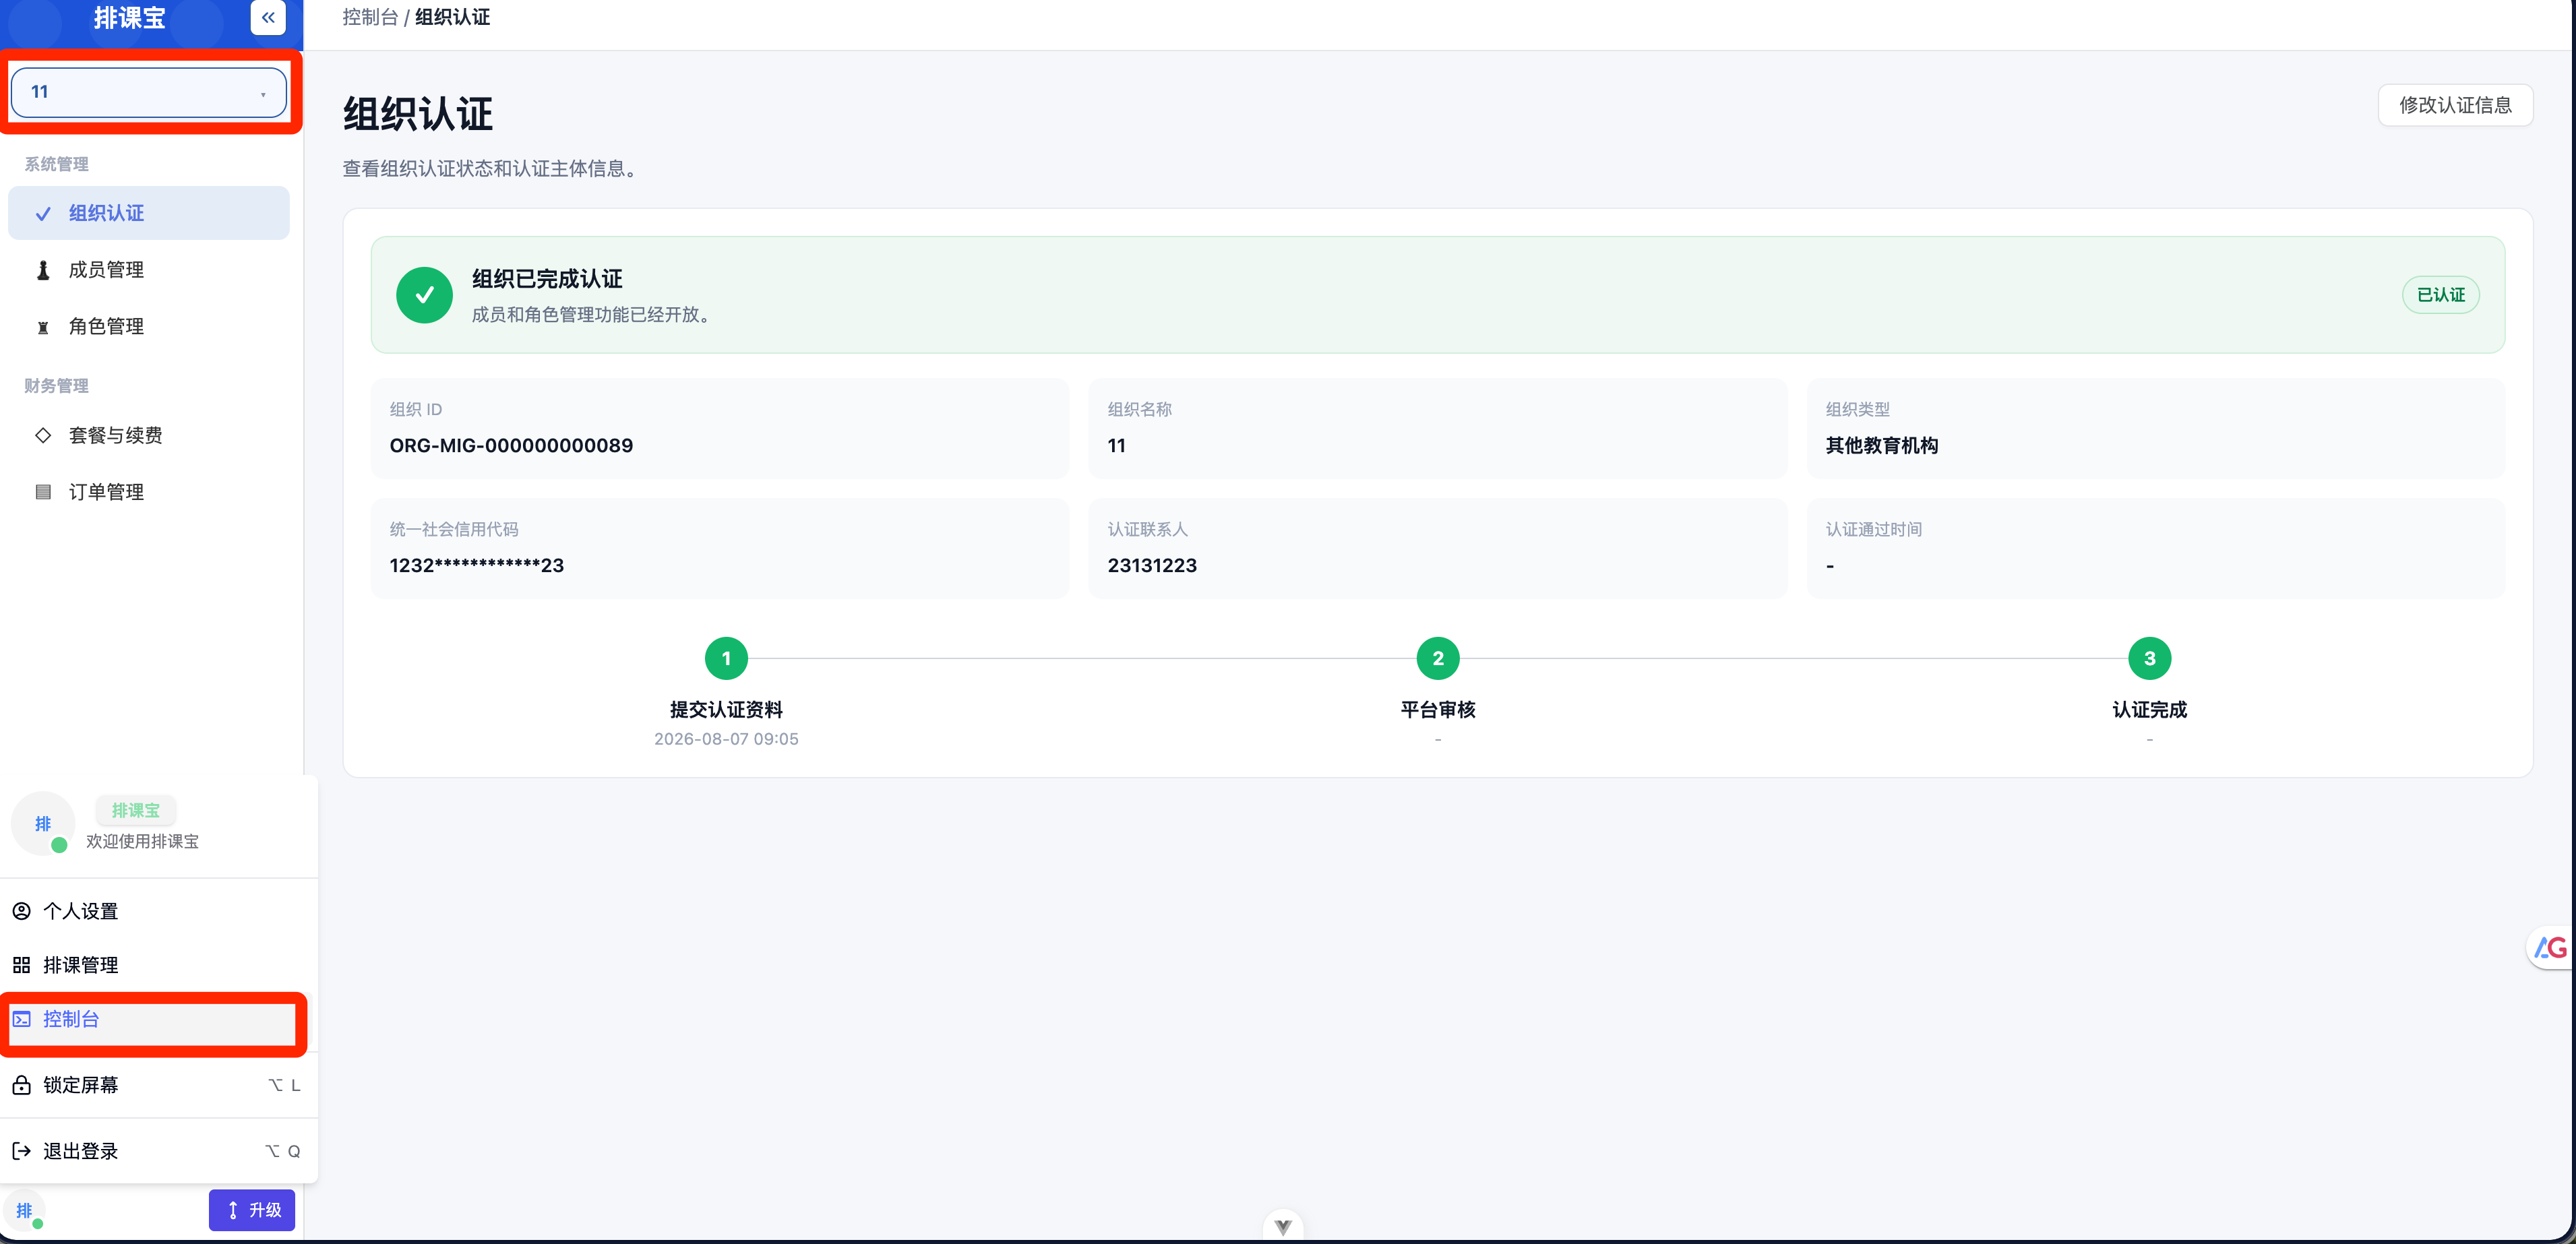
Task: Collapse the sidebar with double-chevron icon
Action: (268, 17)
